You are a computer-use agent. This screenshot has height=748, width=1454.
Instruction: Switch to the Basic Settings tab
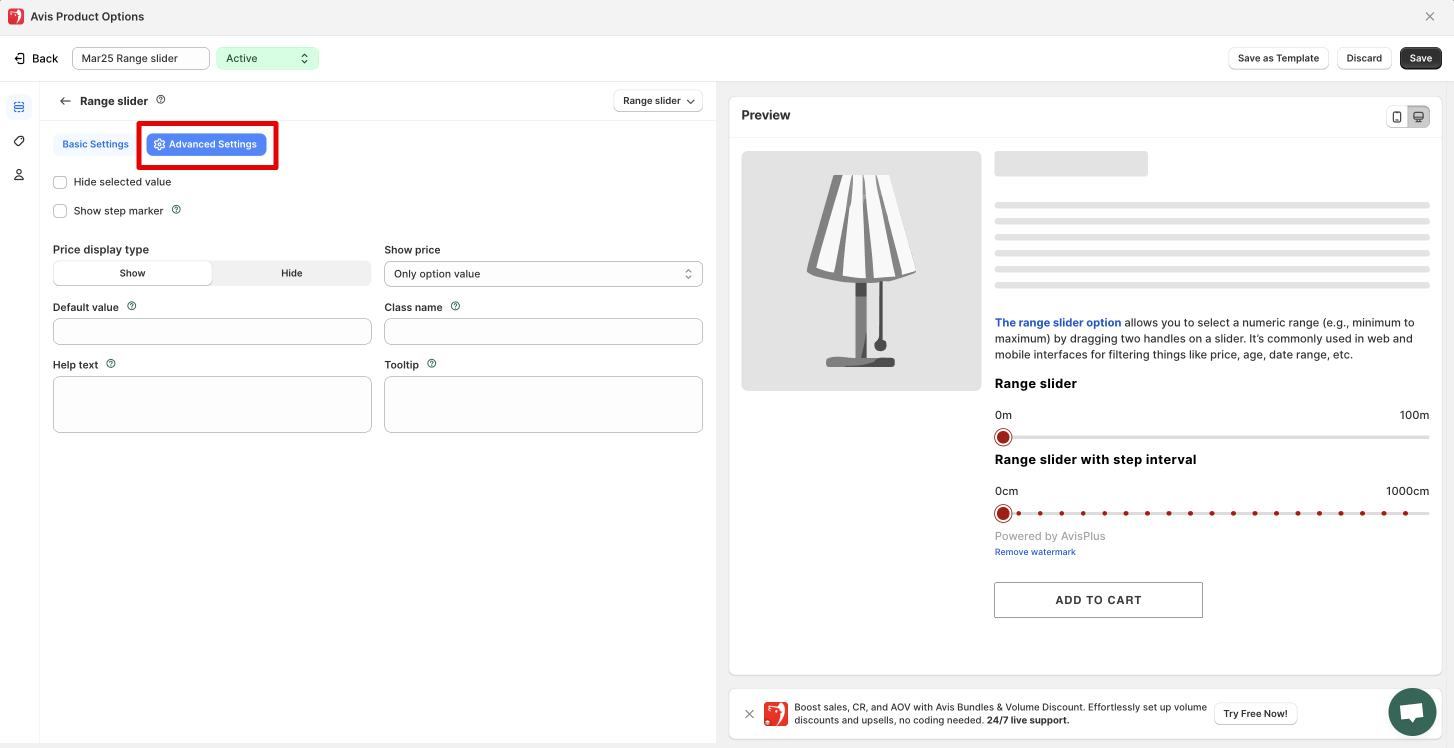click(x=95, y=144)
